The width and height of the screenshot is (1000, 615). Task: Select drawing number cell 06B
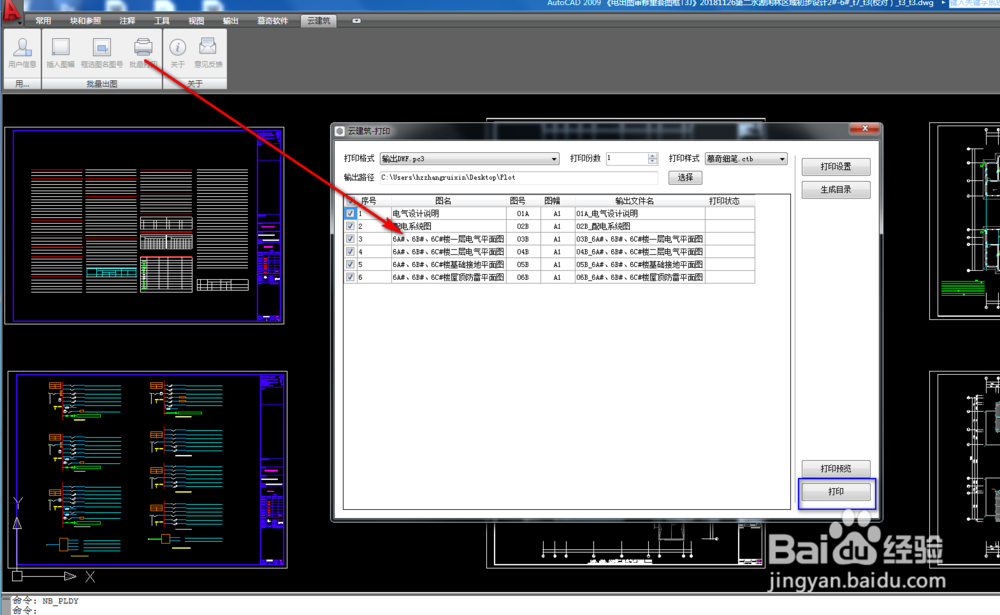point(523,277)
